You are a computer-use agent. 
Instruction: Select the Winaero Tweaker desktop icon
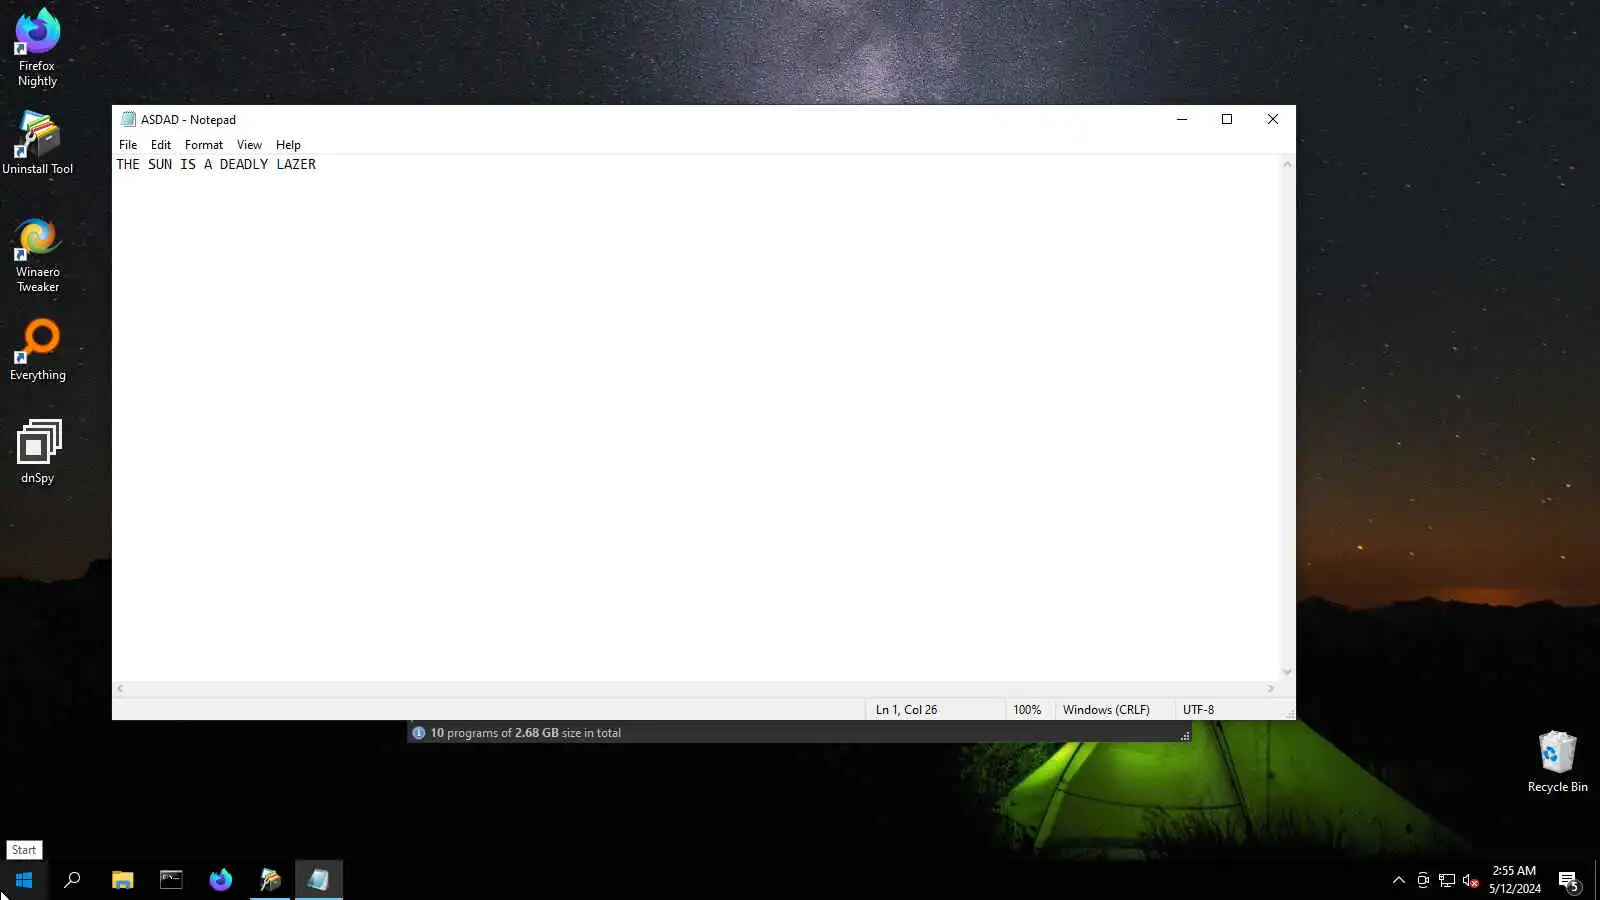37,256
